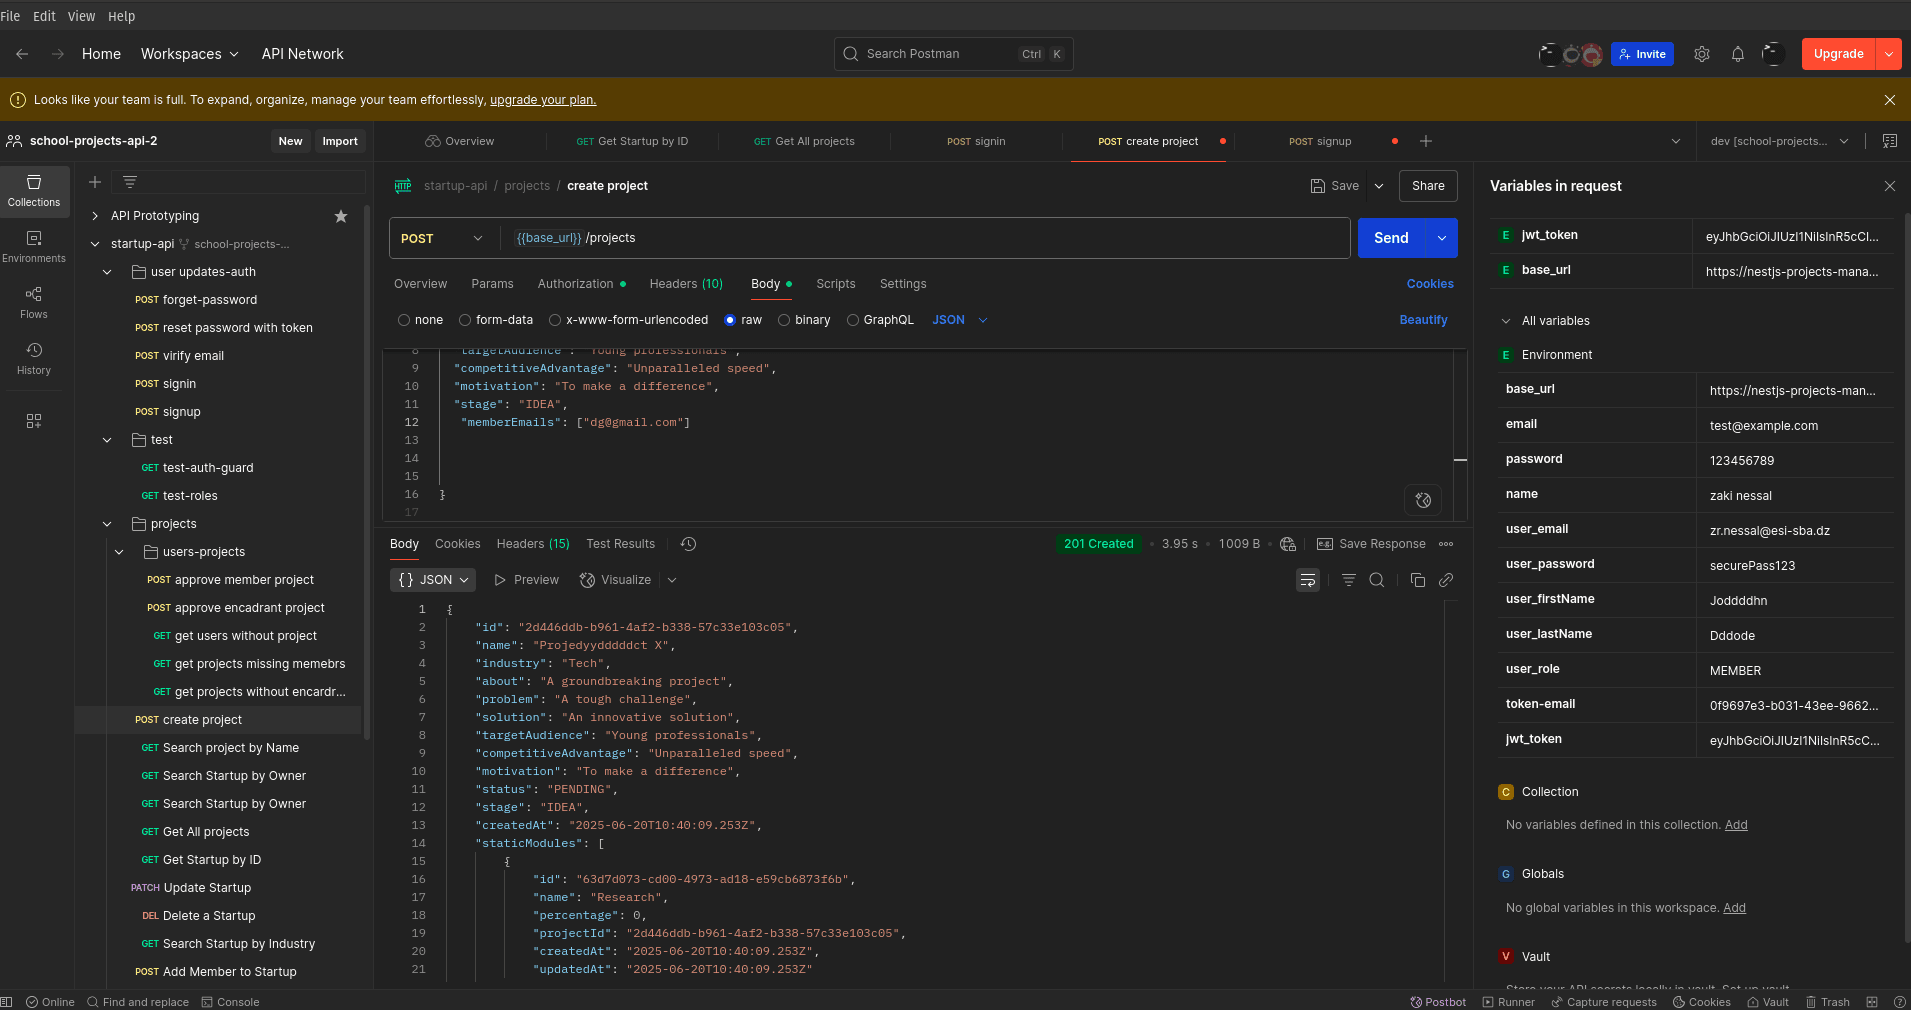Click the Search Postman field

953,54
